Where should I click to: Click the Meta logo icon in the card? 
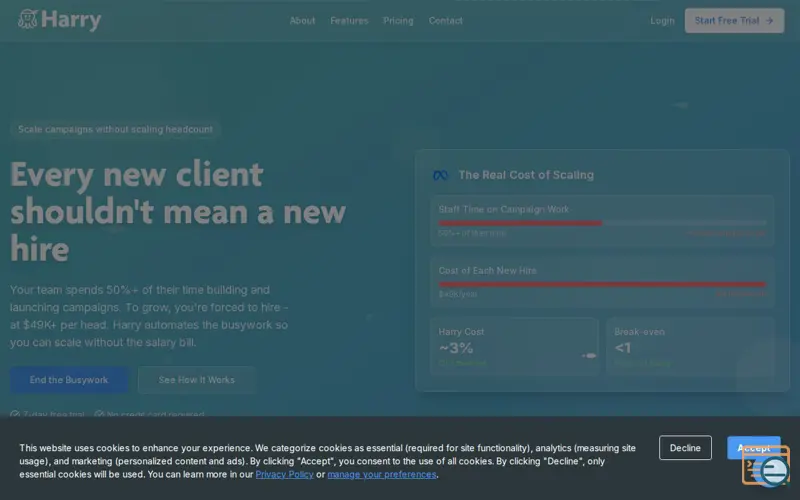point(440,176)
